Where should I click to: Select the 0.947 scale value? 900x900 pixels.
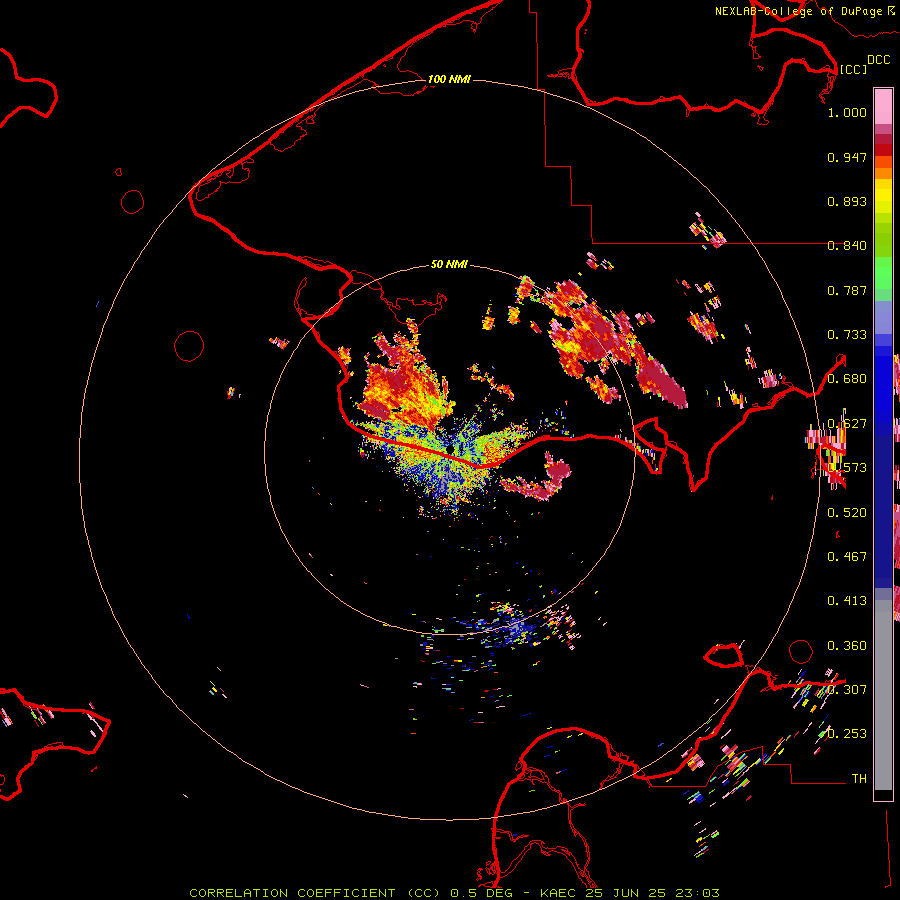(847, 157)
